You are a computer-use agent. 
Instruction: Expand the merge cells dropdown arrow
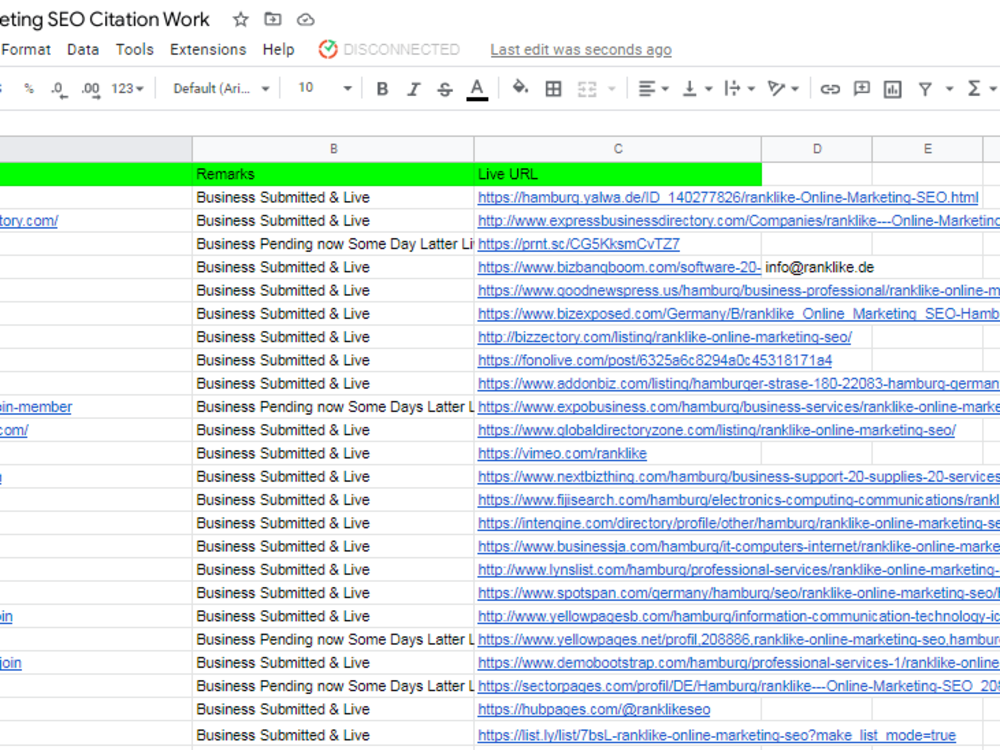pyautogui.click(x=612, y=89)
